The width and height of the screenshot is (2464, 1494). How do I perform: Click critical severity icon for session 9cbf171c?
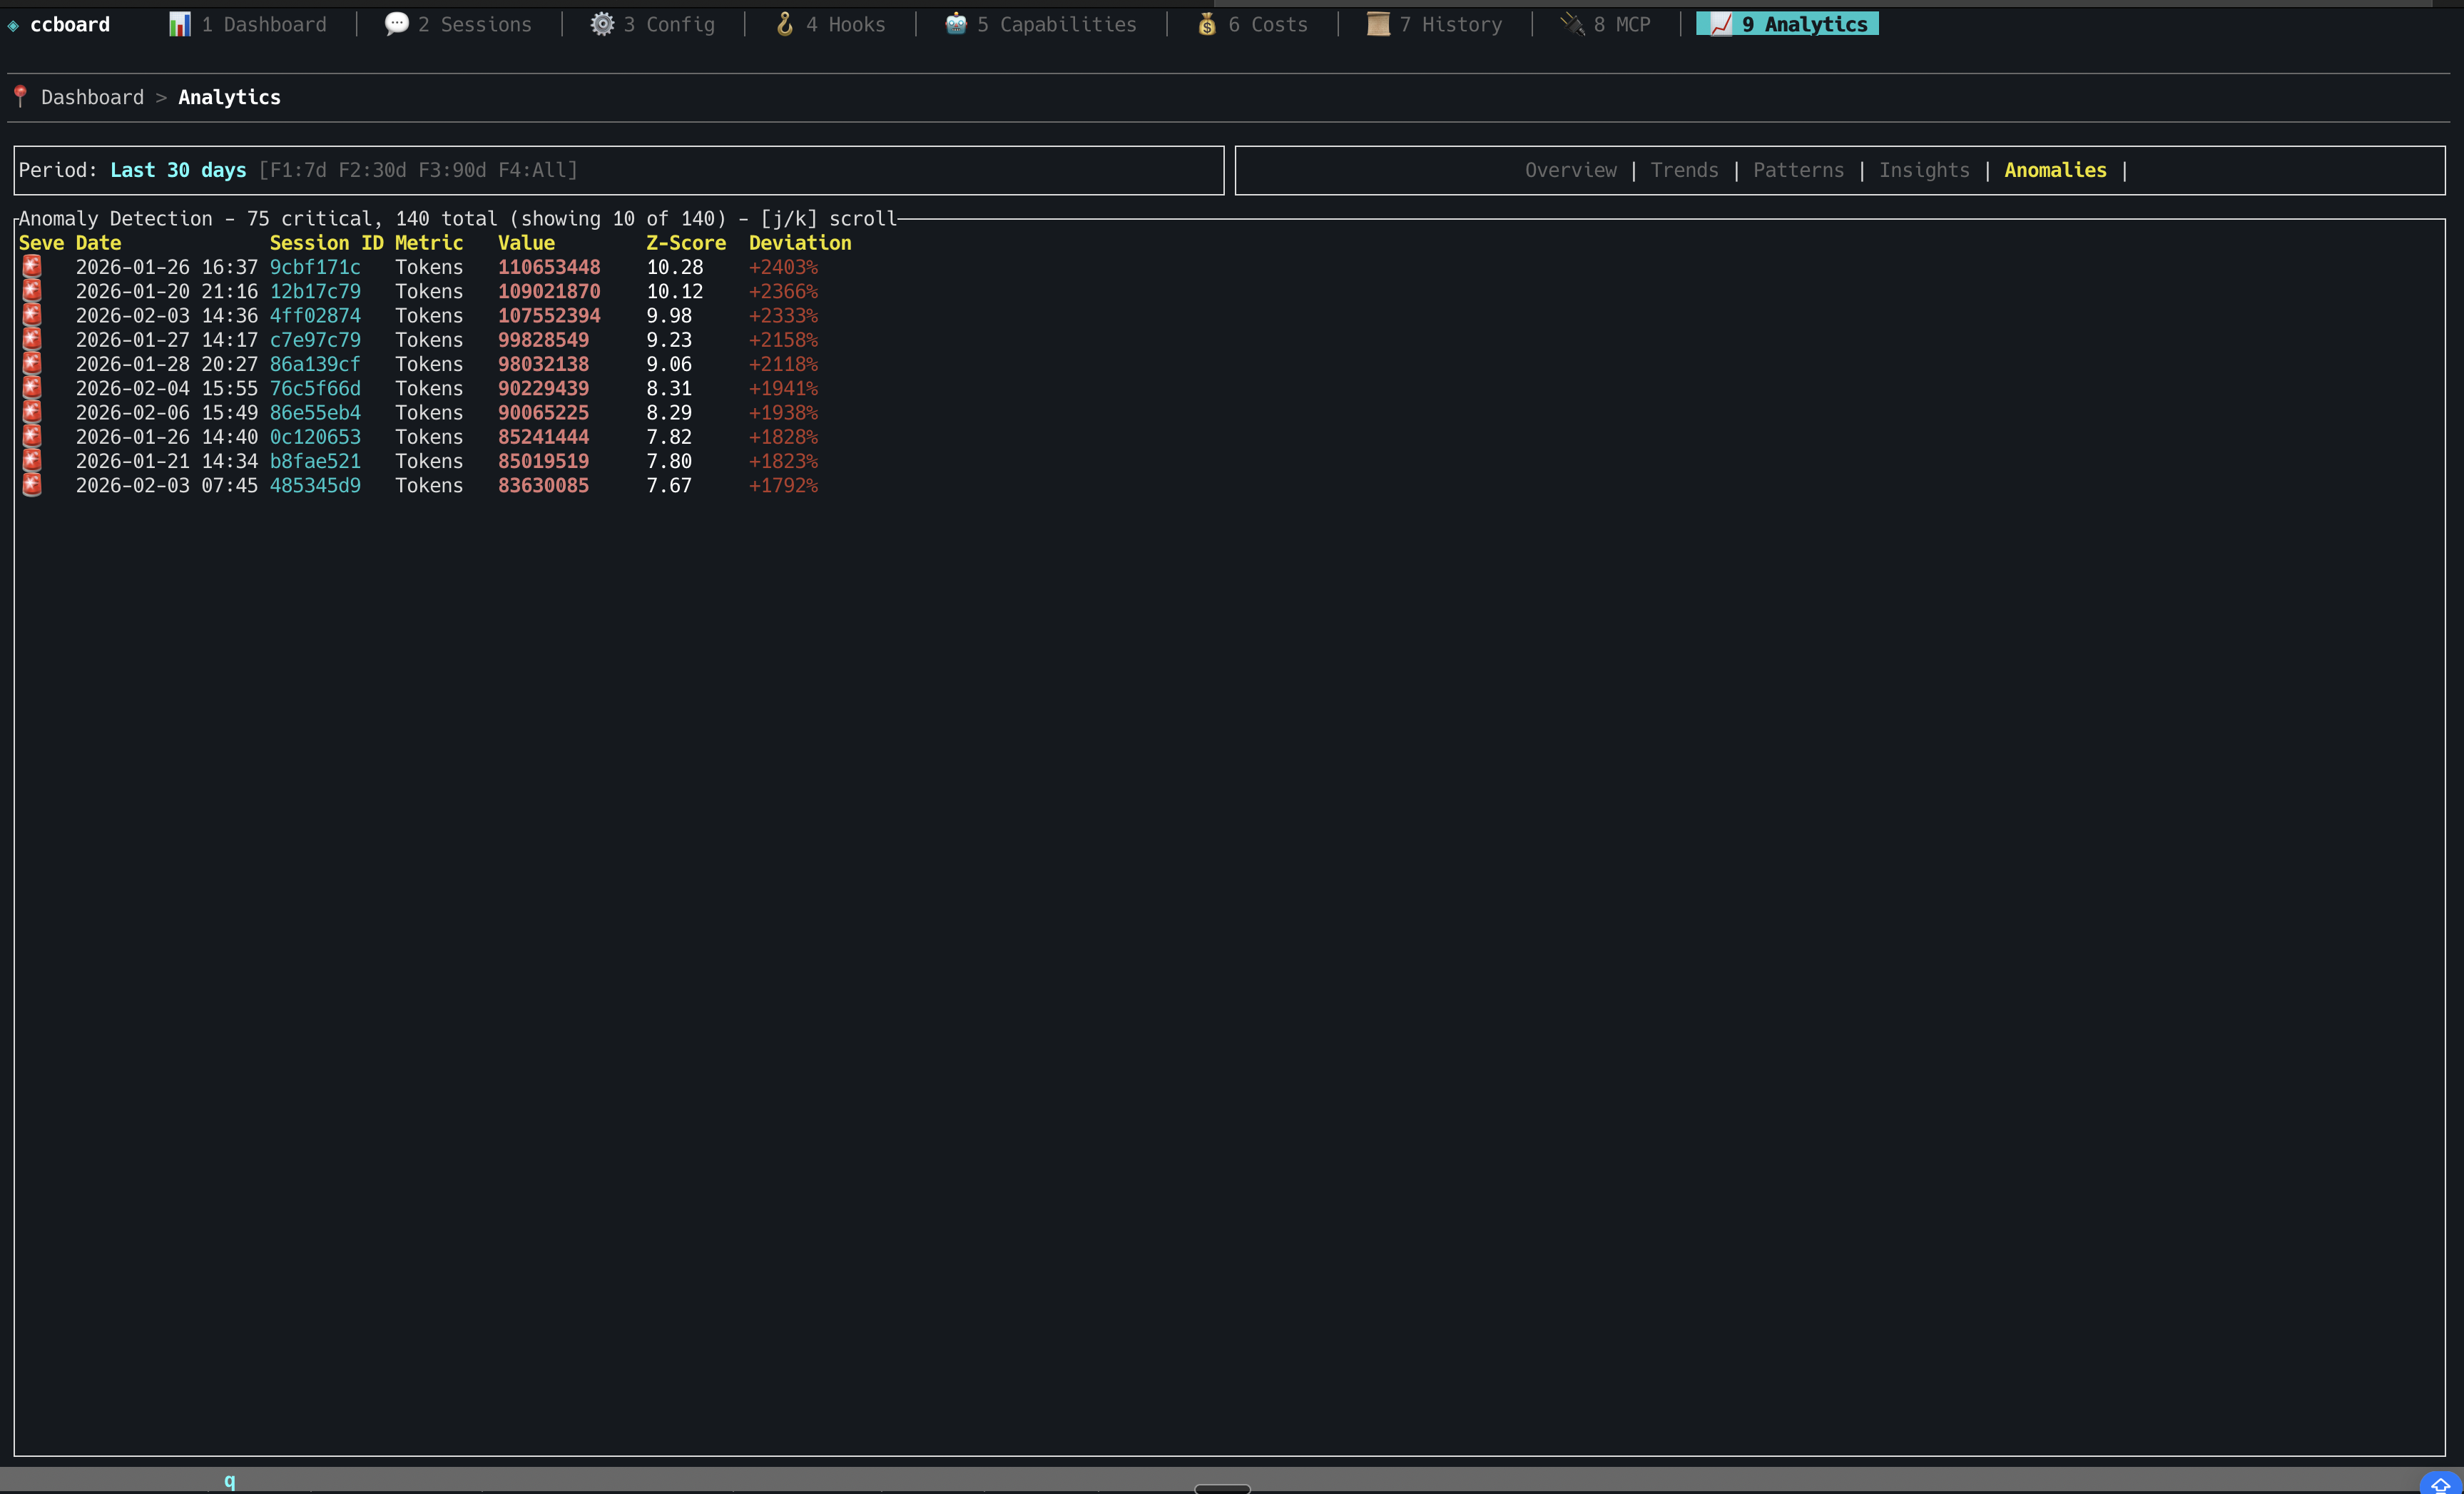32,267
